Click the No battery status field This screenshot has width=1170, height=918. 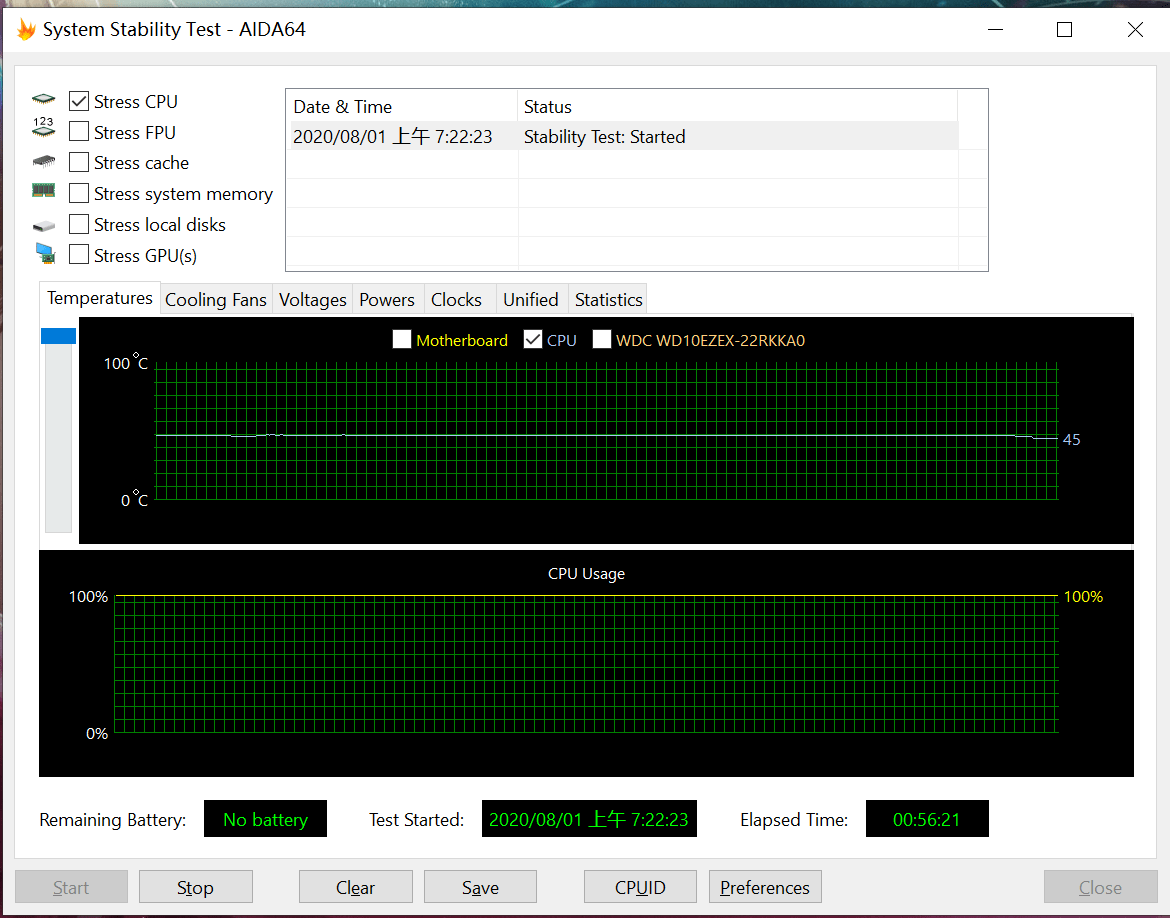265,819
